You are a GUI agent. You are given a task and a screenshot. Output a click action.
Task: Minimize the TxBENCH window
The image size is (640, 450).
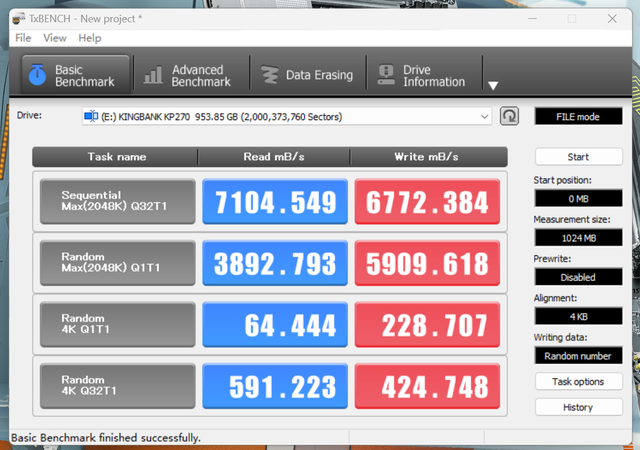pos(532,18)
